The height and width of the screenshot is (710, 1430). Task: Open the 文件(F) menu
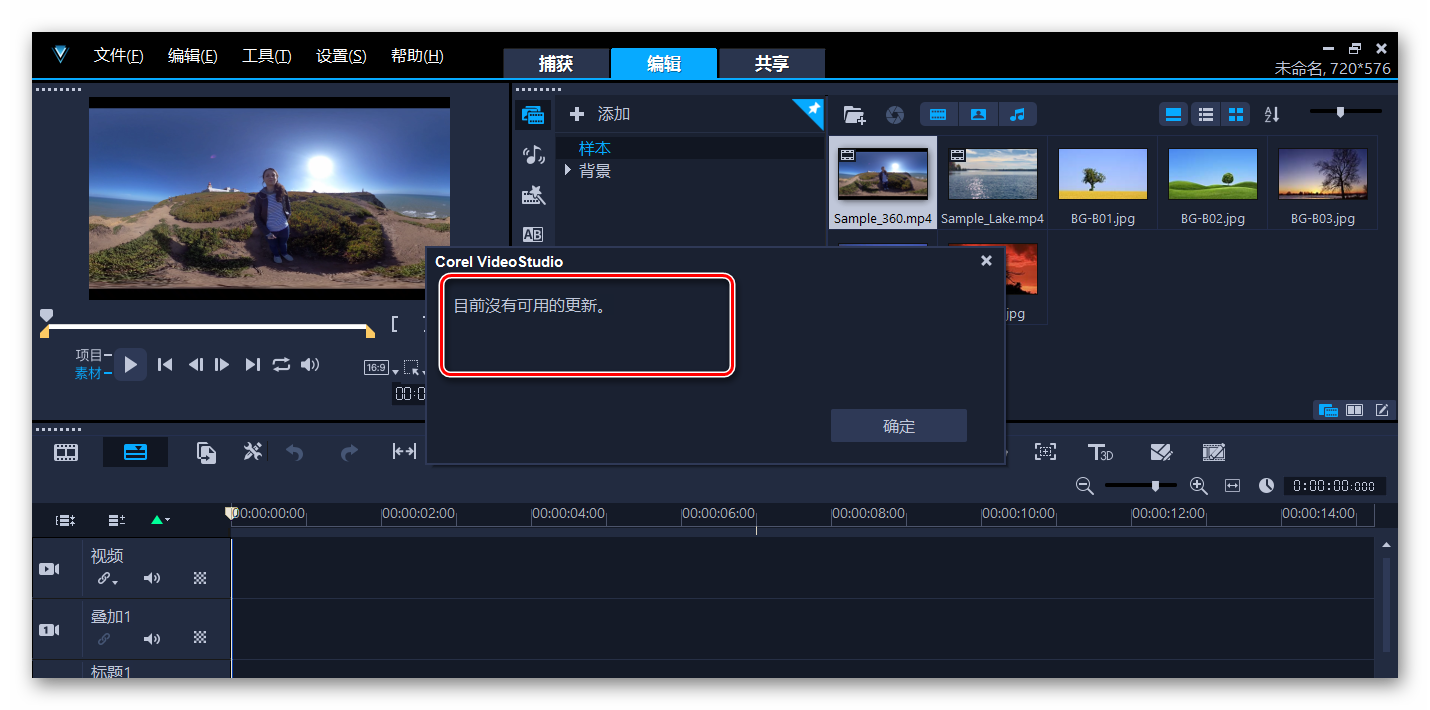tap(119, 56)
